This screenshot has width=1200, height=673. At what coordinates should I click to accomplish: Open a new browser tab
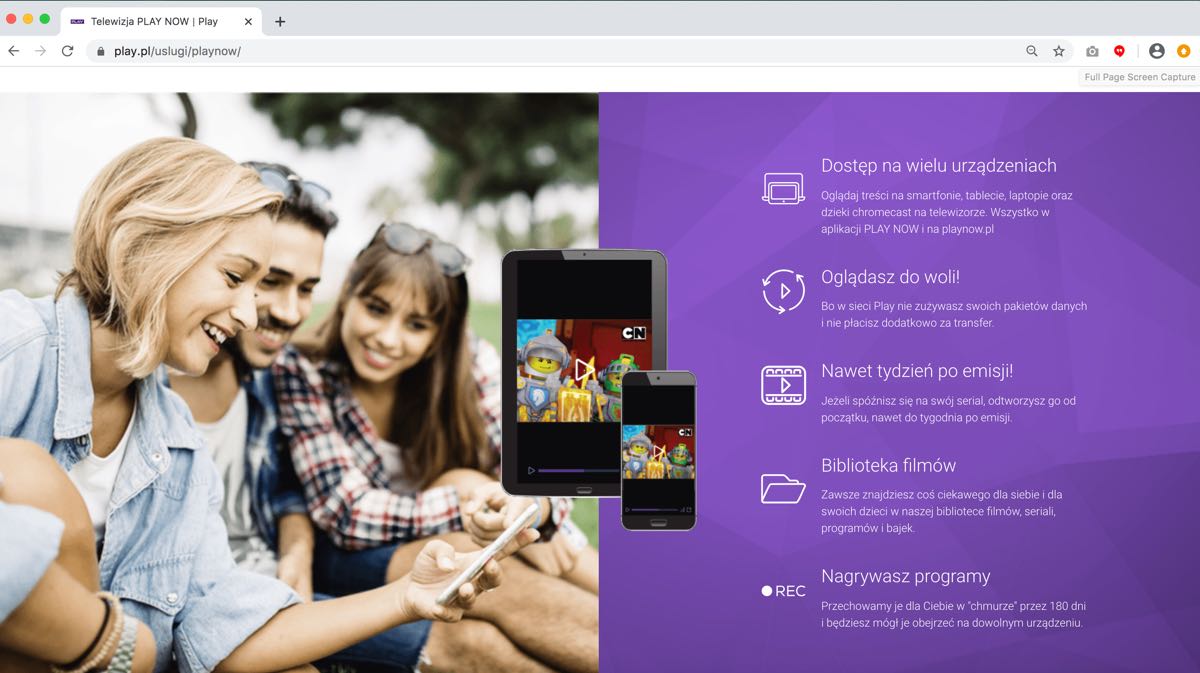pos(280,21)
